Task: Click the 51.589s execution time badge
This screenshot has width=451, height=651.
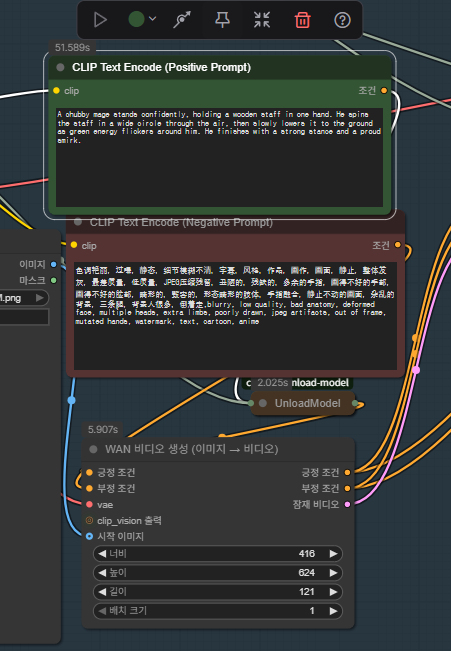Action: click(x=72, y=47)
